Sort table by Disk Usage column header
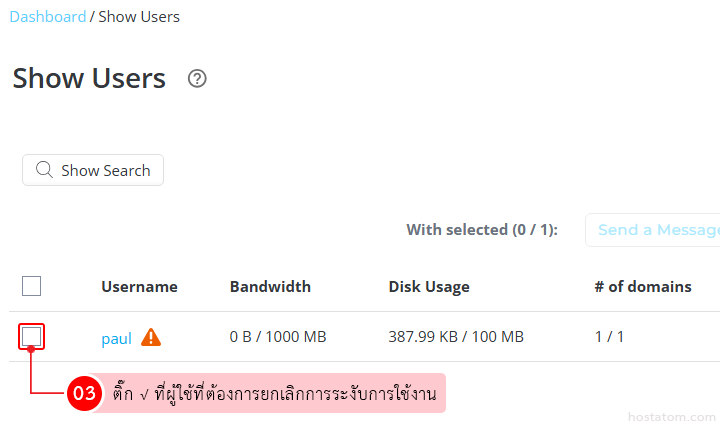The height and width of the screenshot is (425, 720). (x=429, y=287)
